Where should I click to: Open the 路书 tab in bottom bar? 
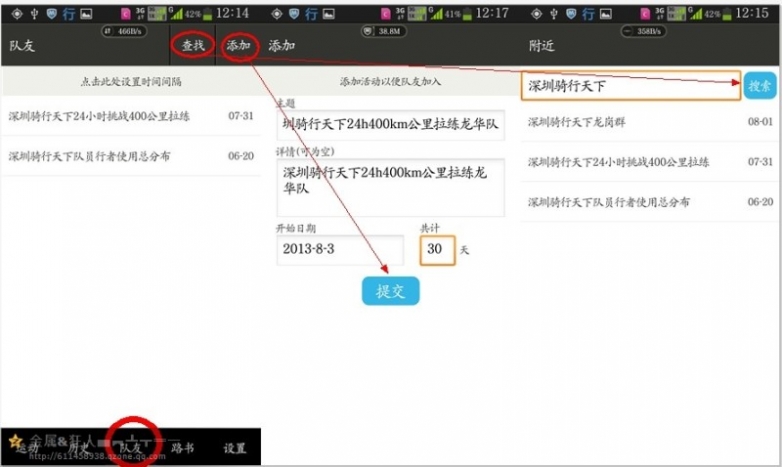coord(183,448)
